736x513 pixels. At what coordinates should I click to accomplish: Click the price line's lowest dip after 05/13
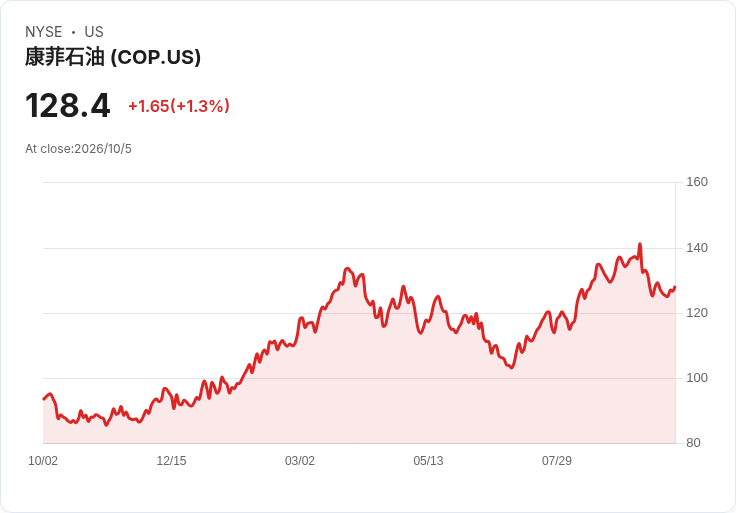(x=512, y=368)
